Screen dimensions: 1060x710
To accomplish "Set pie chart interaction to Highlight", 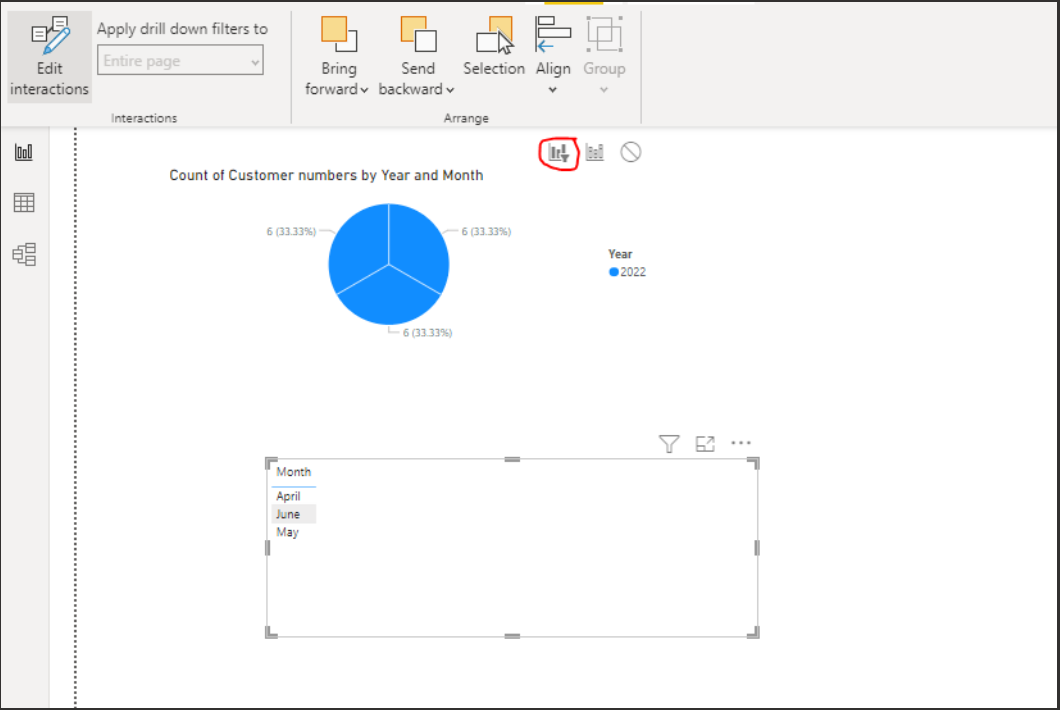I will [595, 152].
